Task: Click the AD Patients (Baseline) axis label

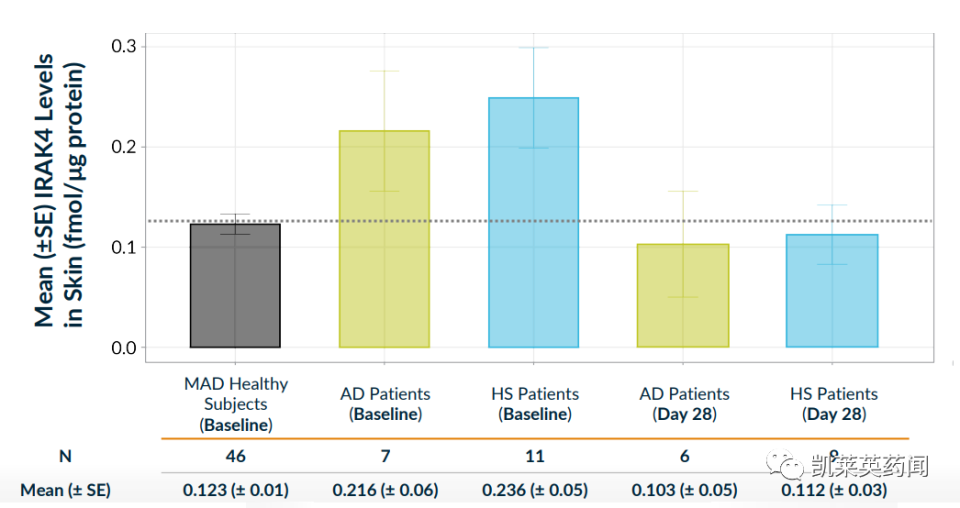Action: [x=385, y=404]
